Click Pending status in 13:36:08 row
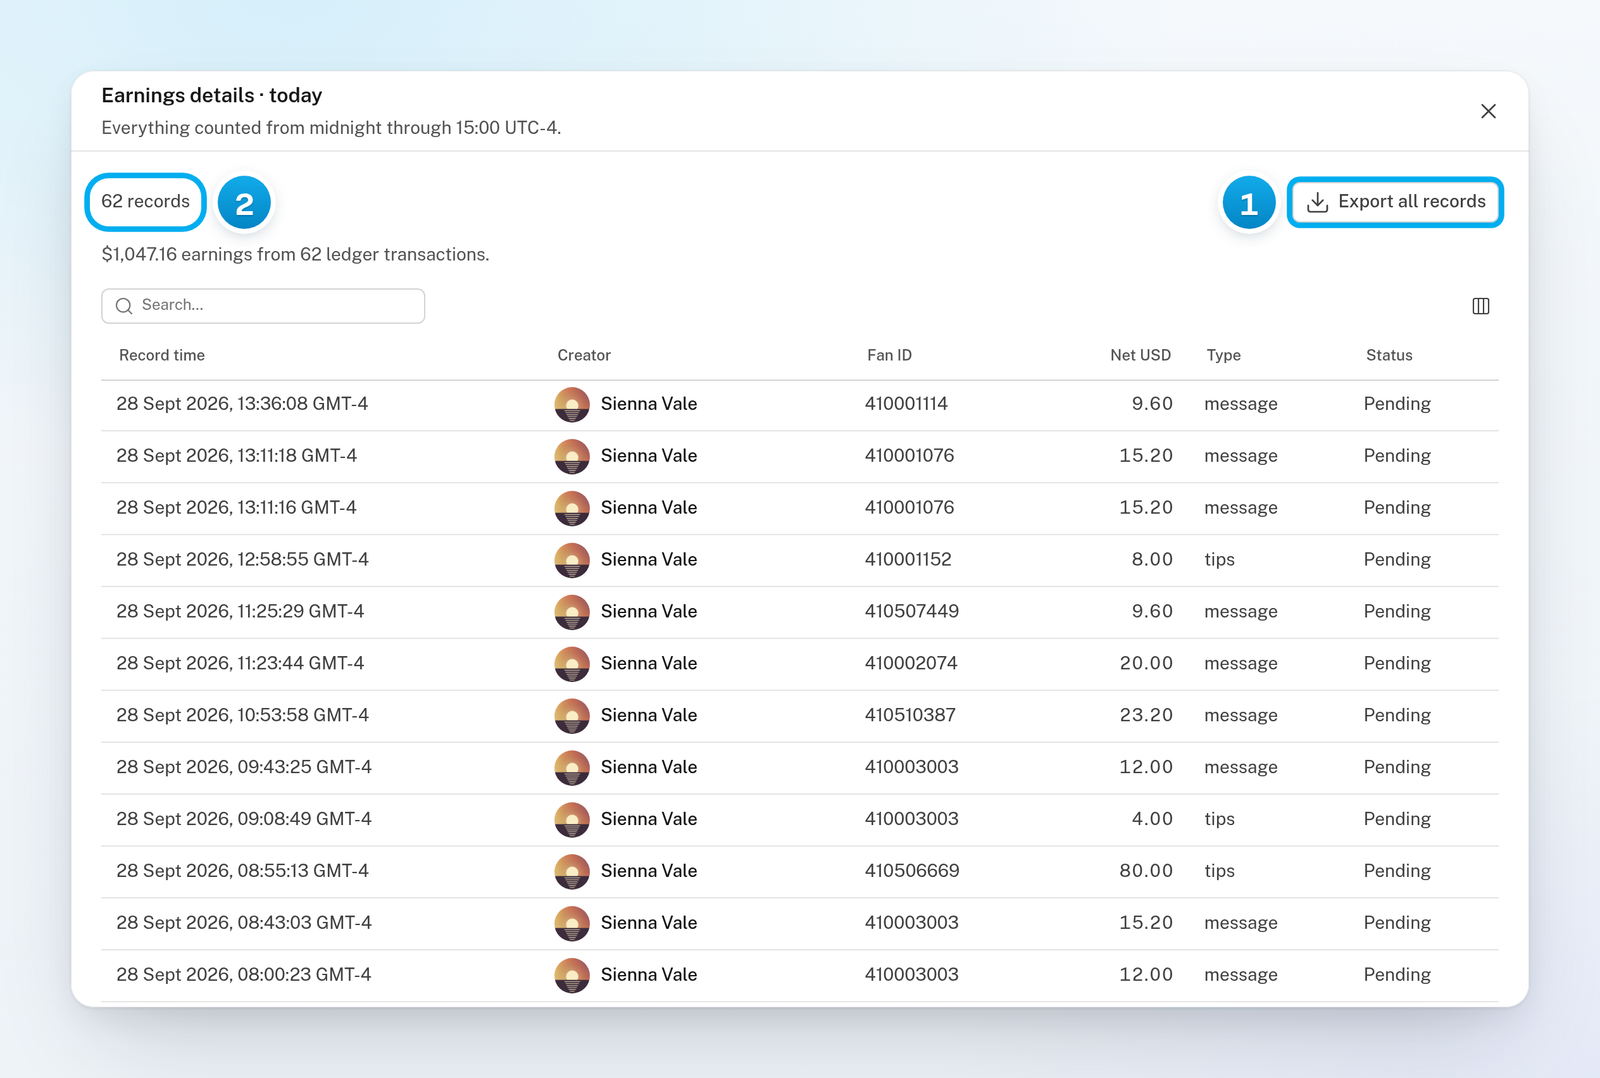 1397,404
